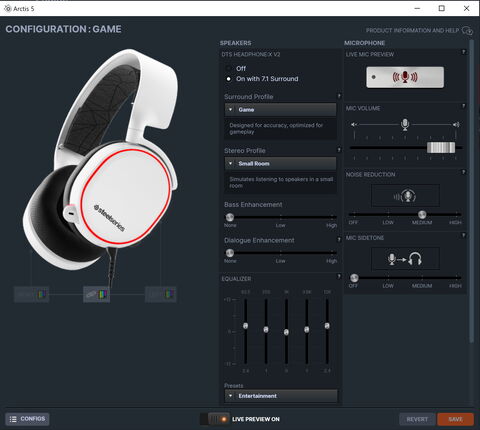Click help icon next to Surround Profile
480x430 pixels.
(x=339, y=96)
